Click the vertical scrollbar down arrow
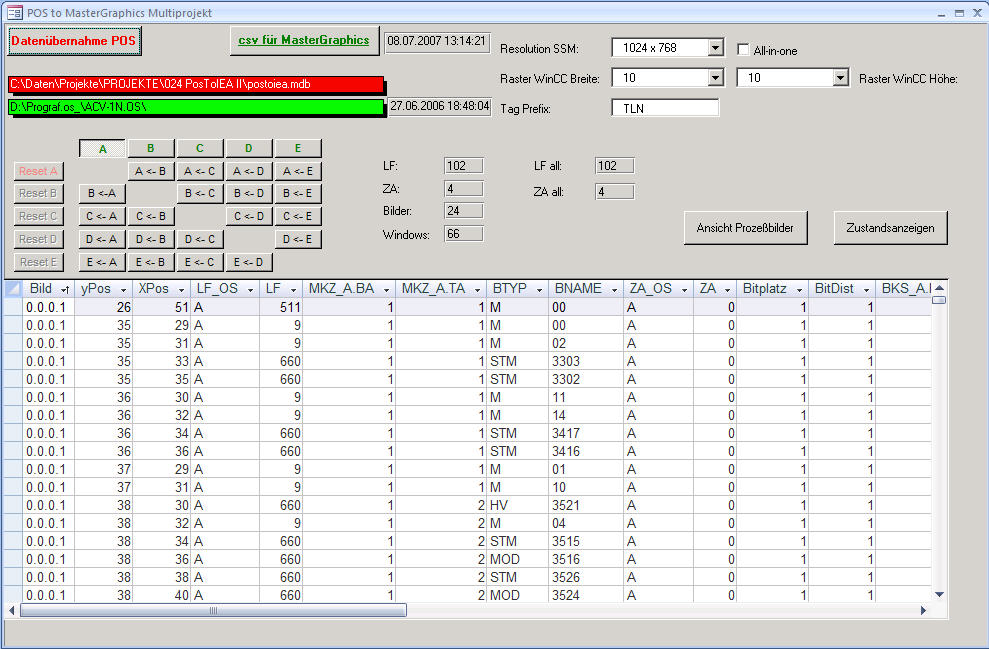 click(x=939, y=594)
